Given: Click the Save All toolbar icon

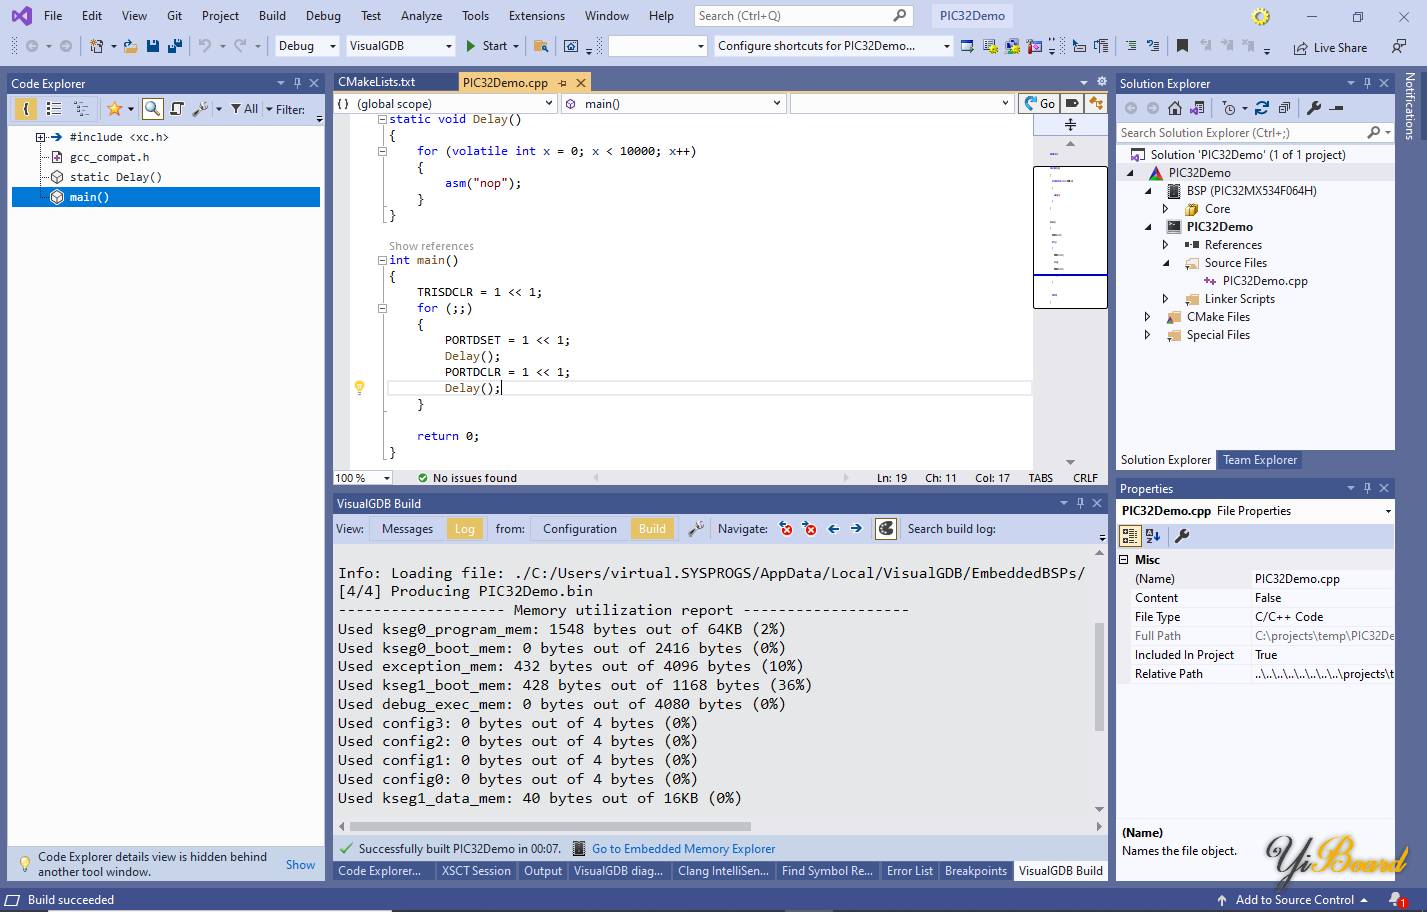Looking at the screenshot, I should pos(175,46).
